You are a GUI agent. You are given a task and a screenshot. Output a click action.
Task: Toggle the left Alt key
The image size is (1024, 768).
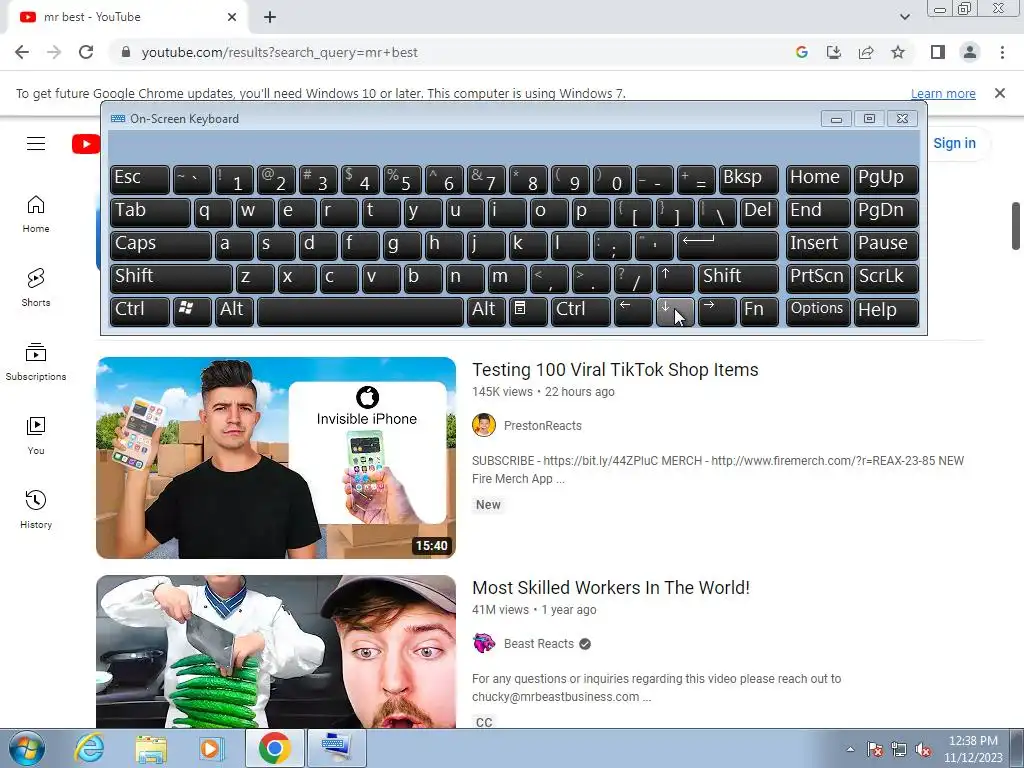[234, 311]
